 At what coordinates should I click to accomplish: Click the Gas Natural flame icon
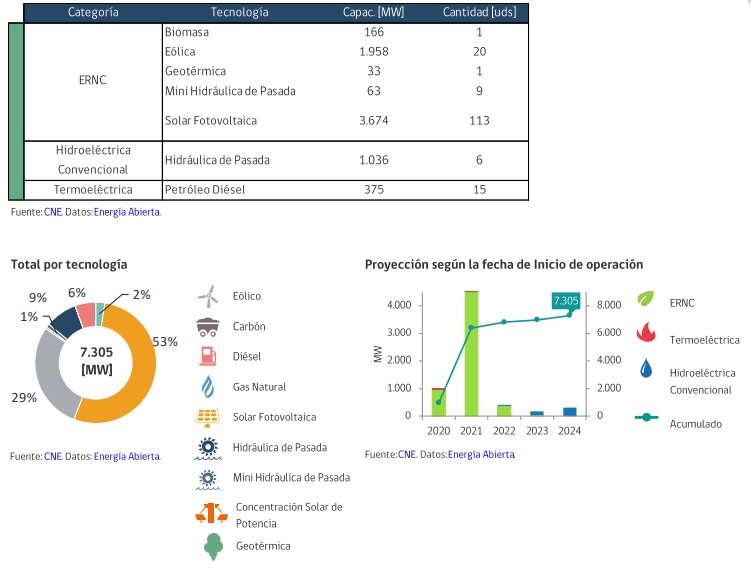click(x=208, y=386)
